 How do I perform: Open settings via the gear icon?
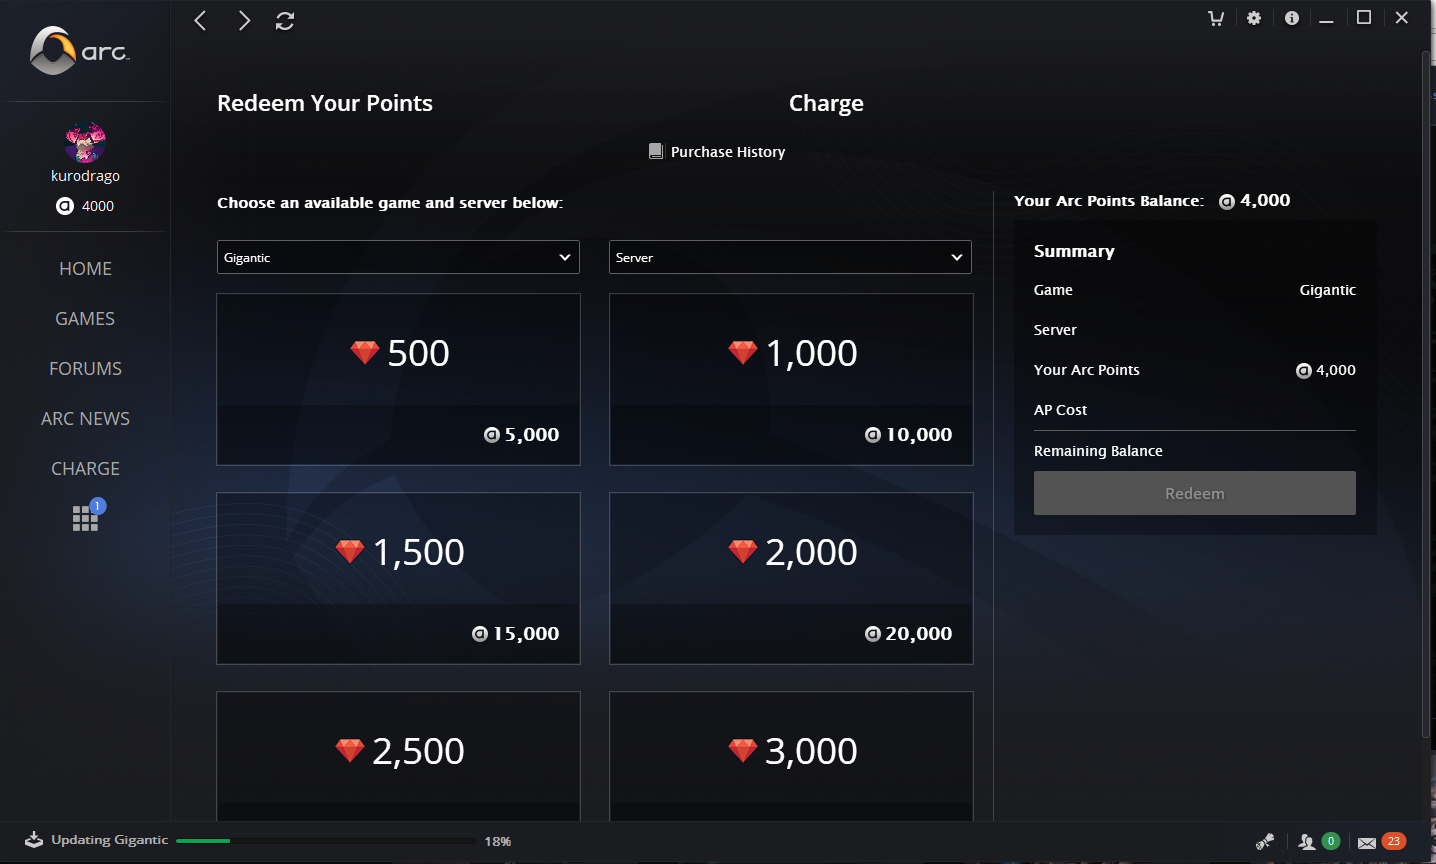pyautogui.click(x=1254, y=18)
